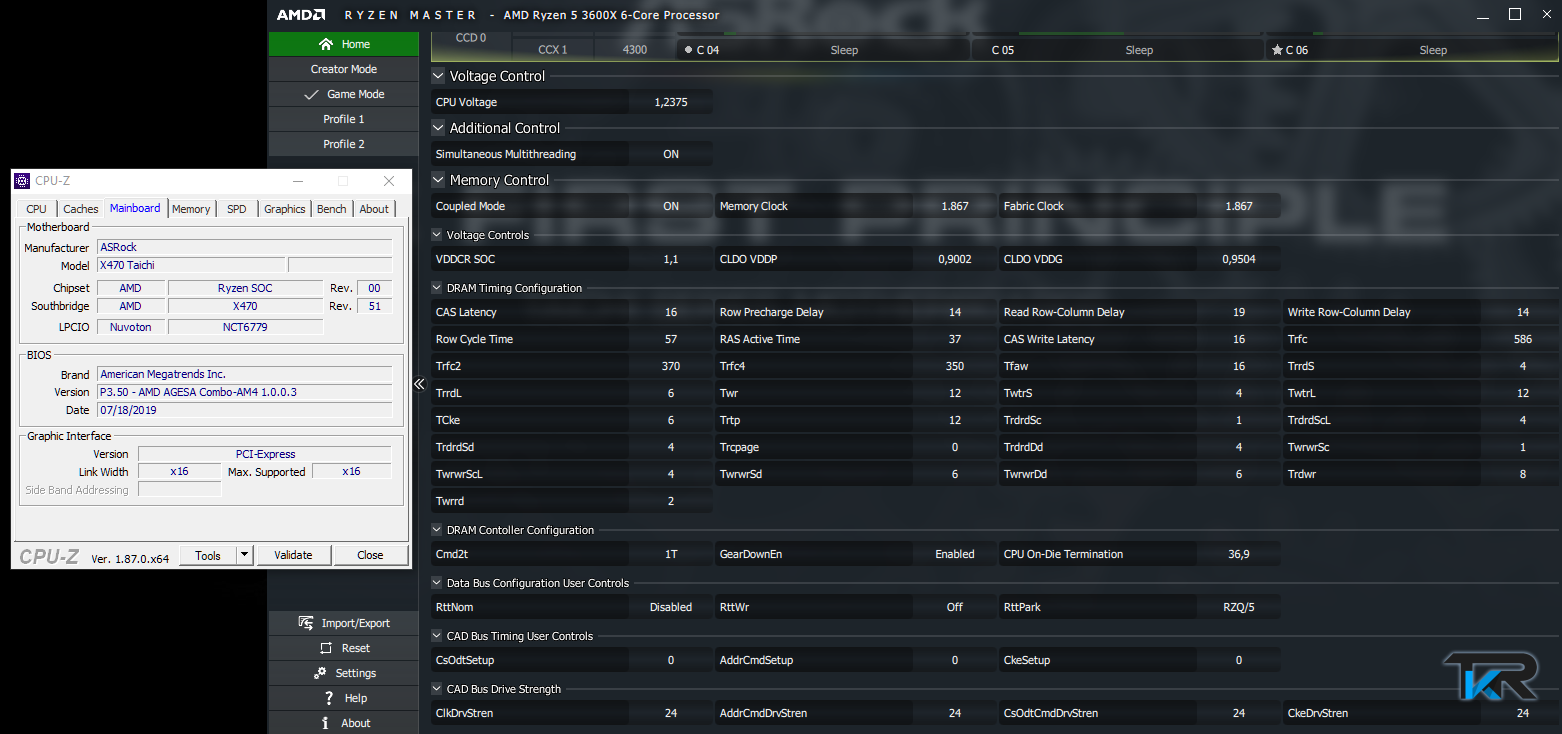Switch to the Caches tab in CPU-Z
Image resolution: width=1562 pixels, height=734 pixels.
(81, 209)
